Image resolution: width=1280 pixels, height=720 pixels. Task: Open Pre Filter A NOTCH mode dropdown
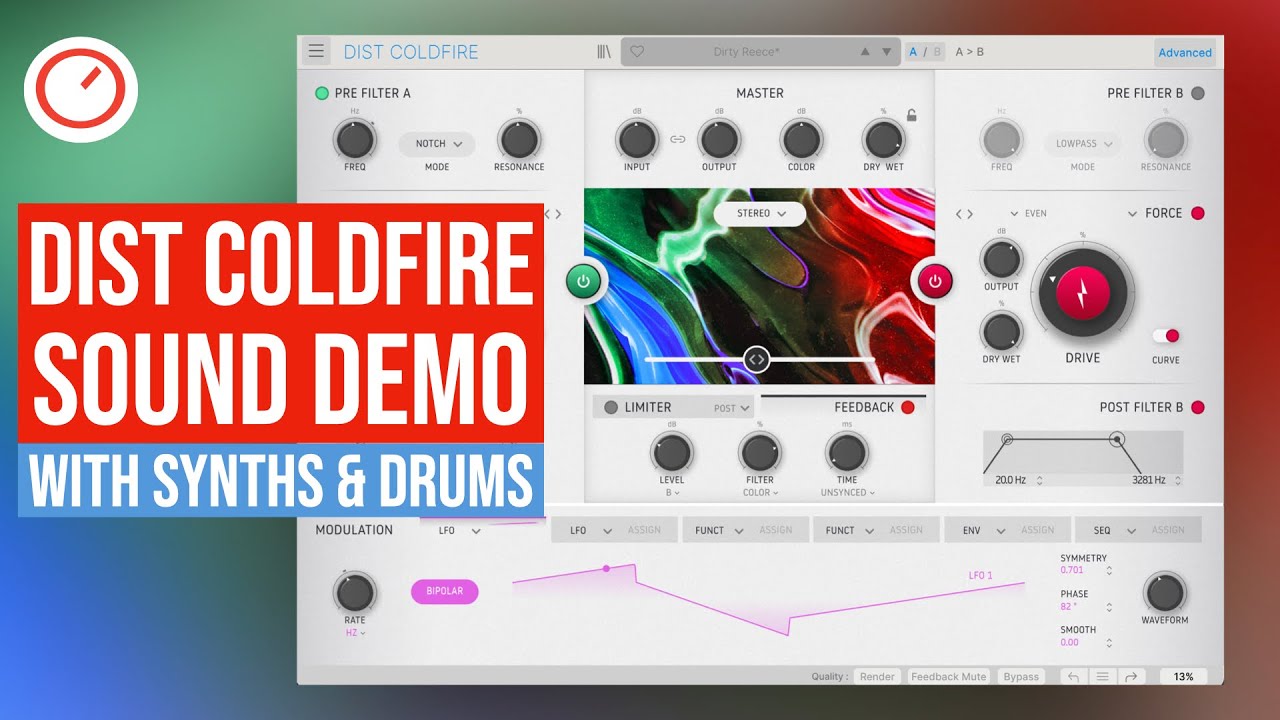(x=437, y=144)
